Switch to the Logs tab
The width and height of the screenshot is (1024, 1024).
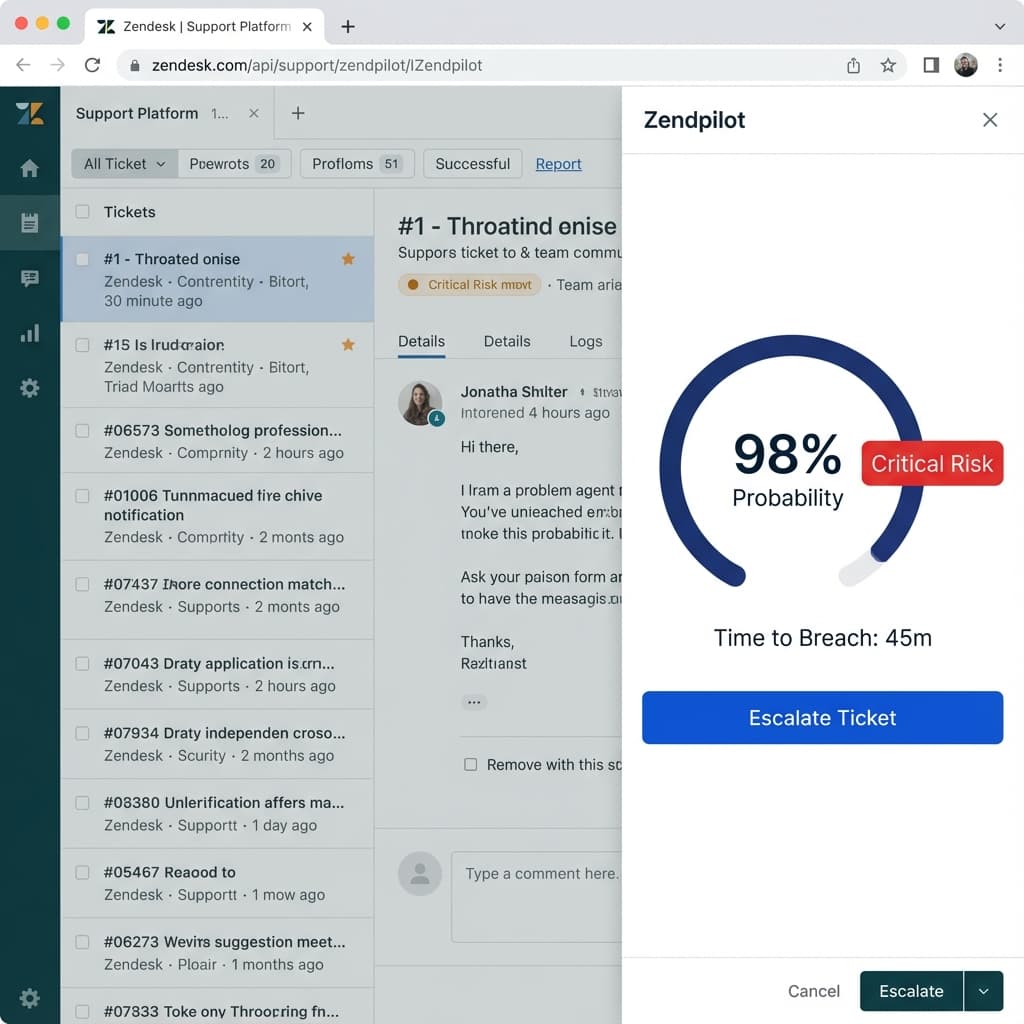pos(586,341)
